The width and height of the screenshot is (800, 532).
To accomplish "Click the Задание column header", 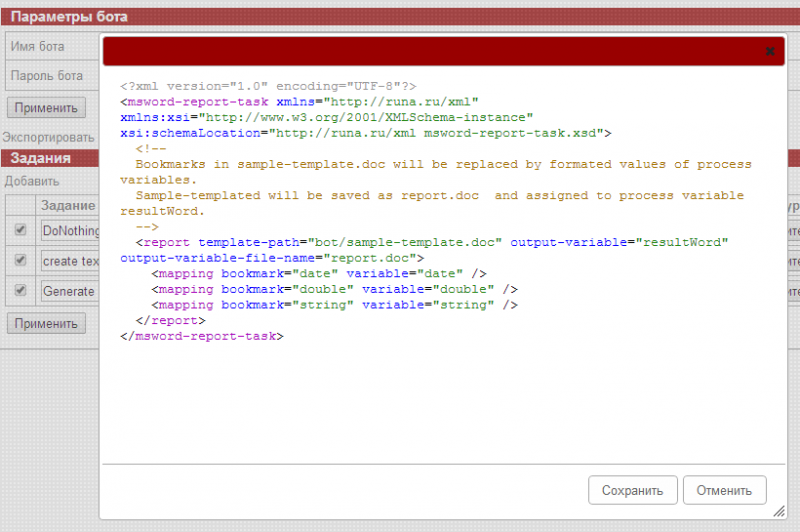I will (68, 206).
